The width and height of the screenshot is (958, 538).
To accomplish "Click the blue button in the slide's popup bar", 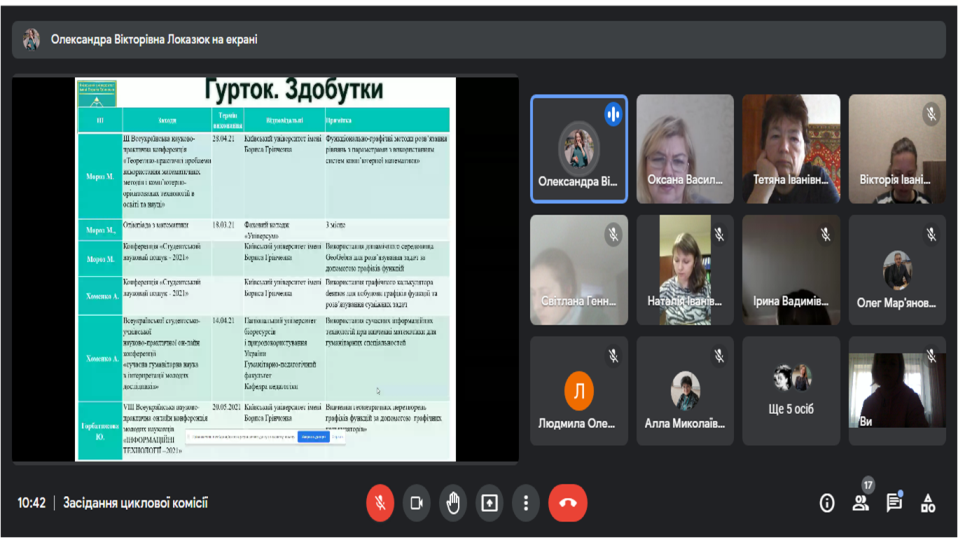I will [x=313, y=437].
